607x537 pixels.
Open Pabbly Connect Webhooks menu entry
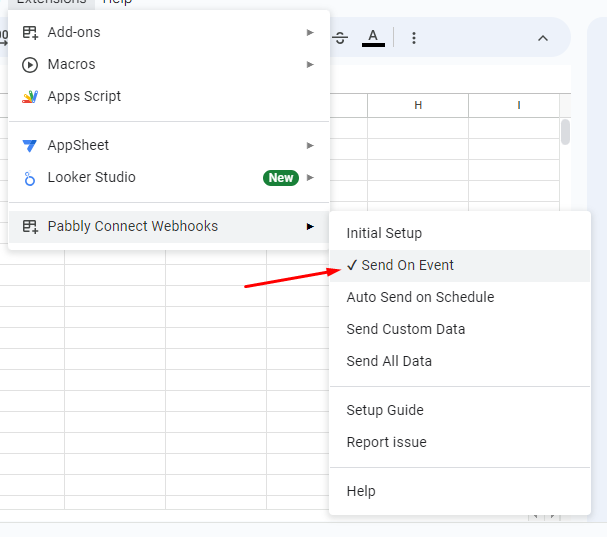click(169, 226)
